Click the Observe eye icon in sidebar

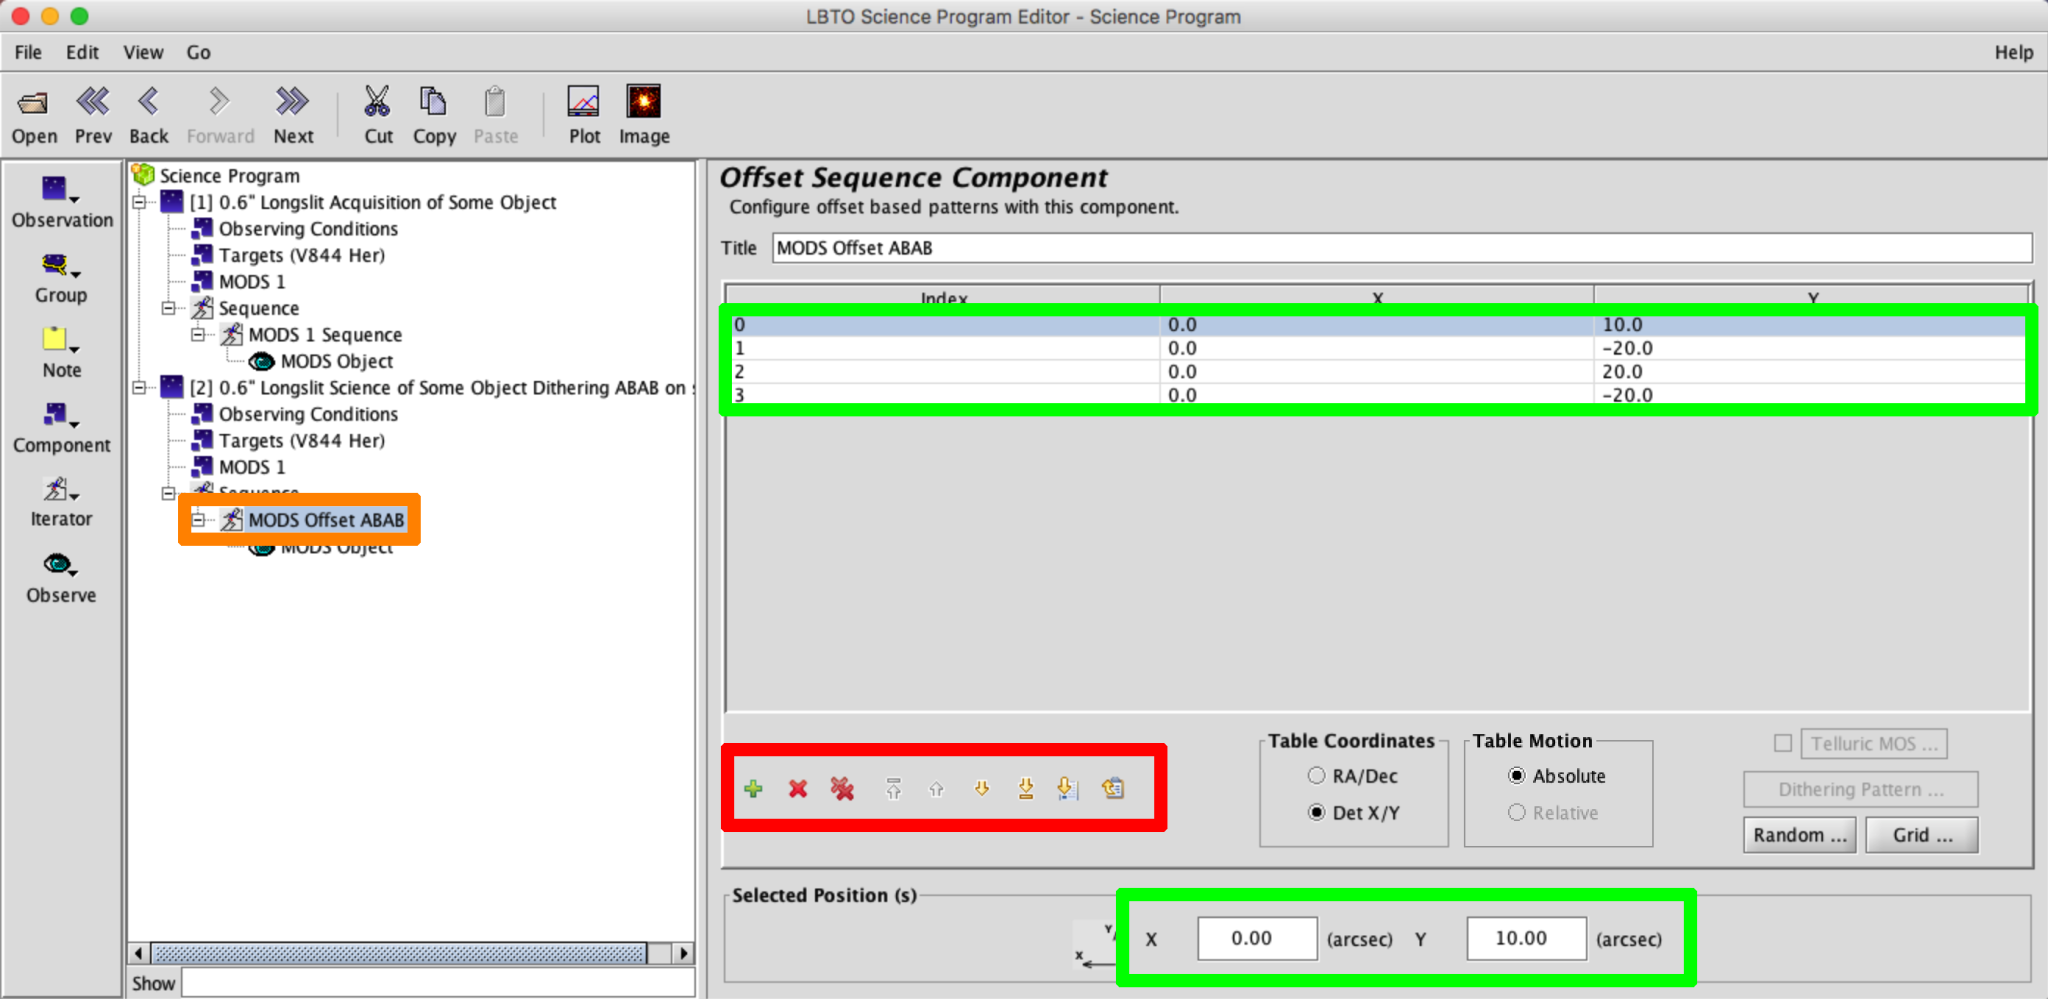pos(60,565)
